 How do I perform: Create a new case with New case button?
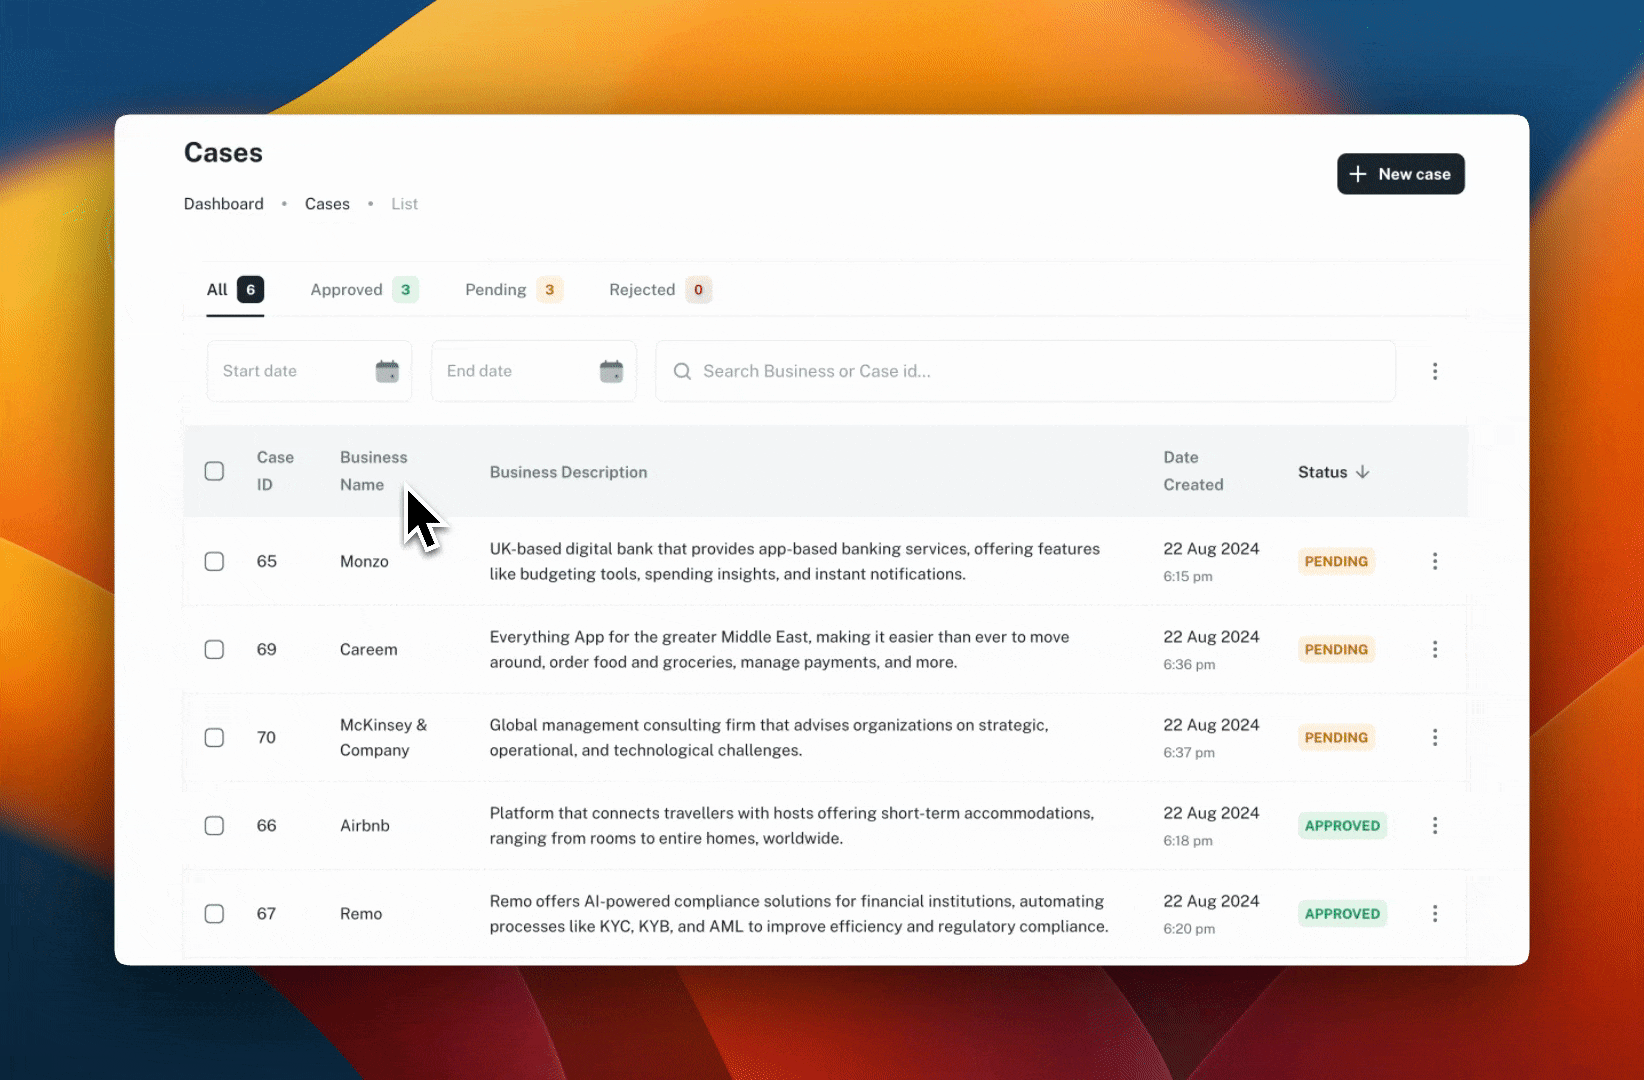coord(1400,174)
